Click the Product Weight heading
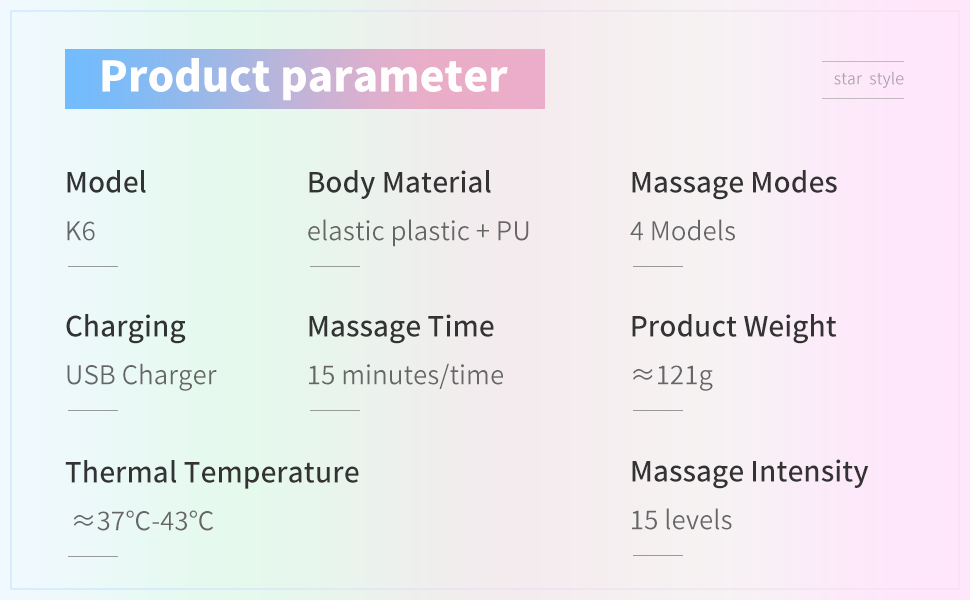 coord(733,327)
